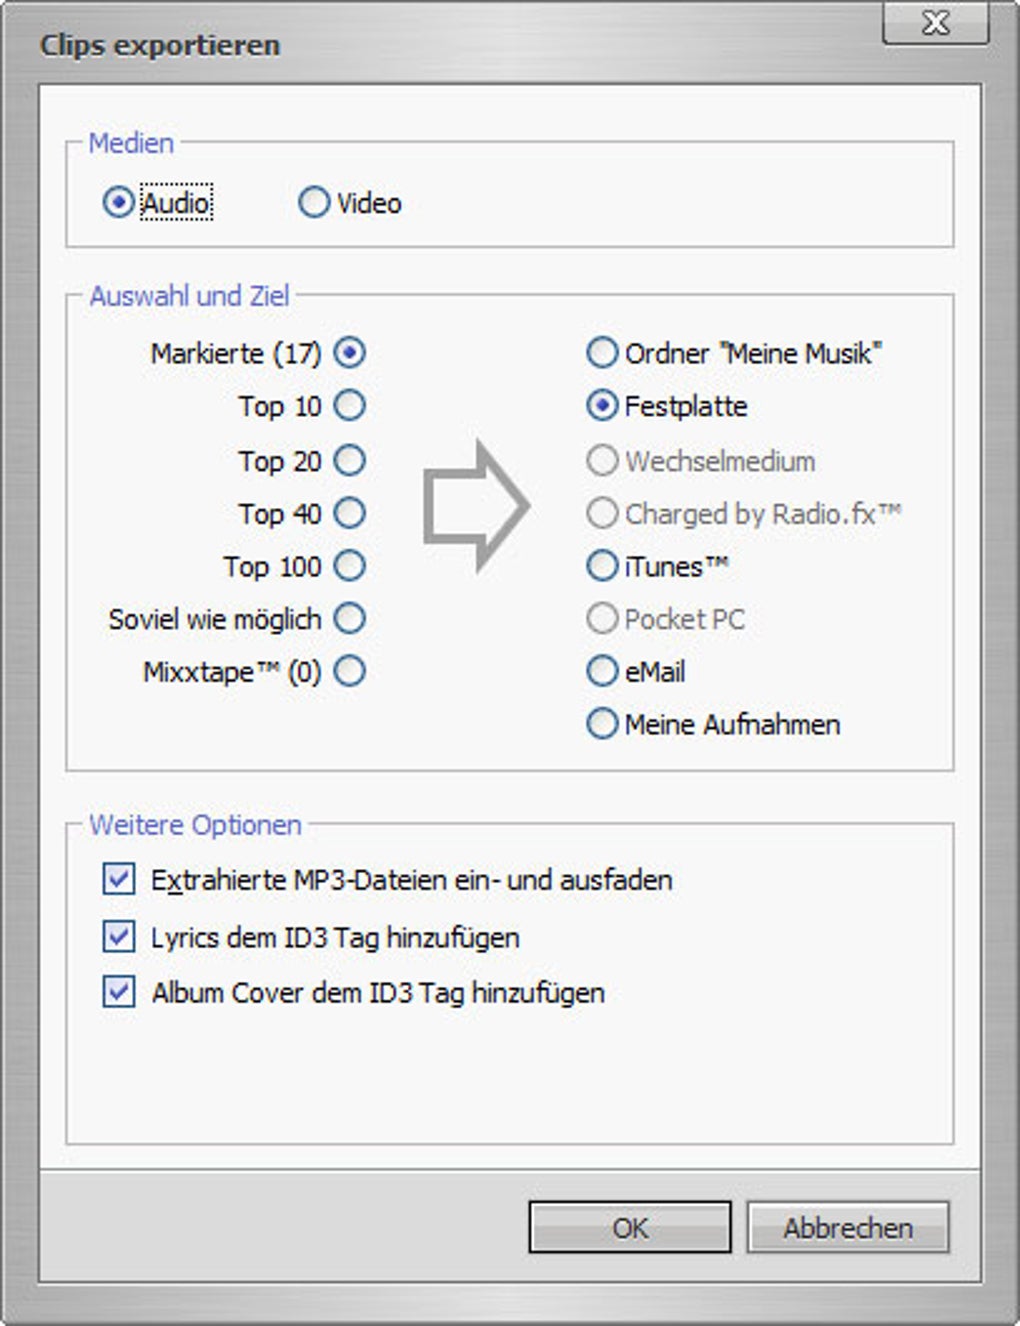Choose Soviel wie möglich option
This screenshot has height=1326, width=1020.
(349, 619)
